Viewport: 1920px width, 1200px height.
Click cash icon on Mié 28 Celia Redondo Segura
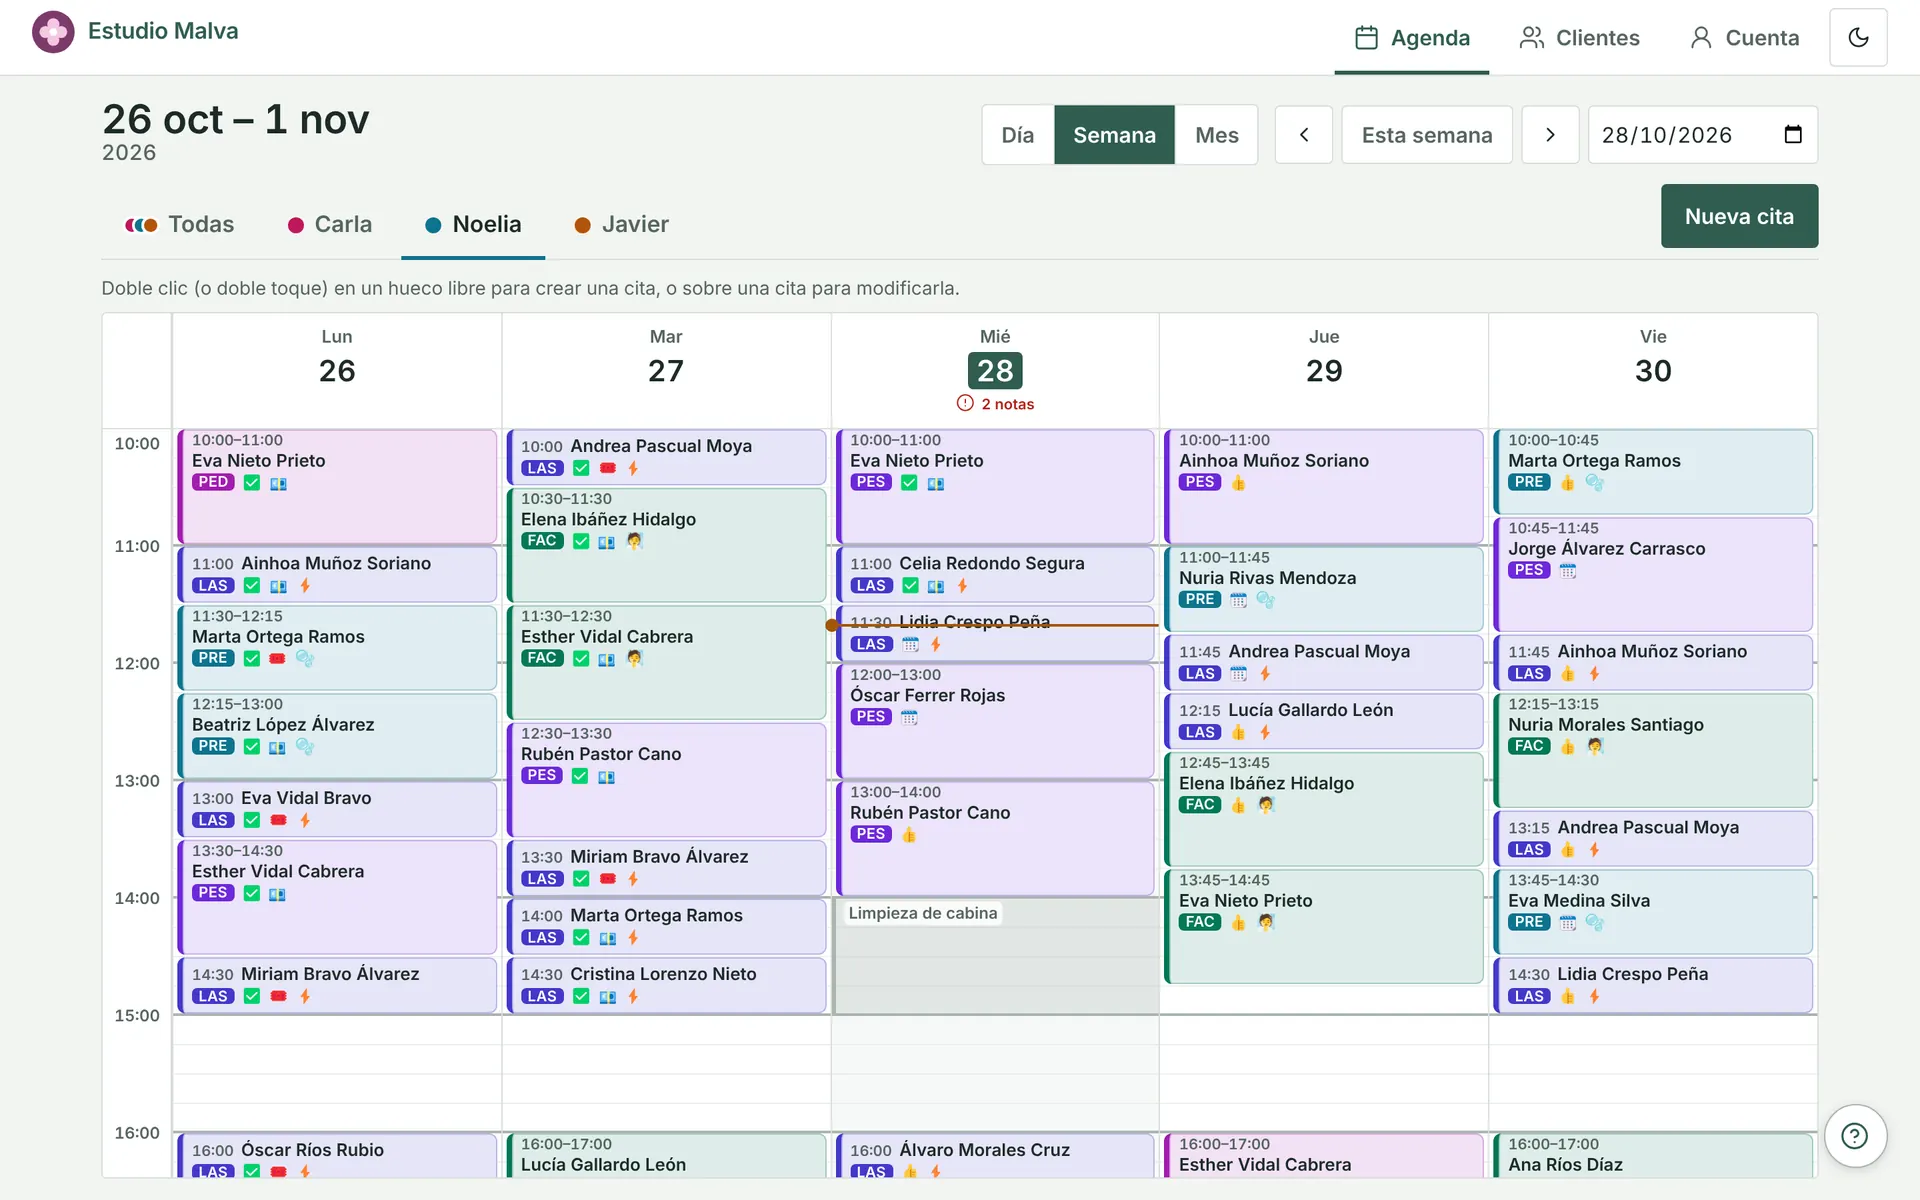pos(936,586)
